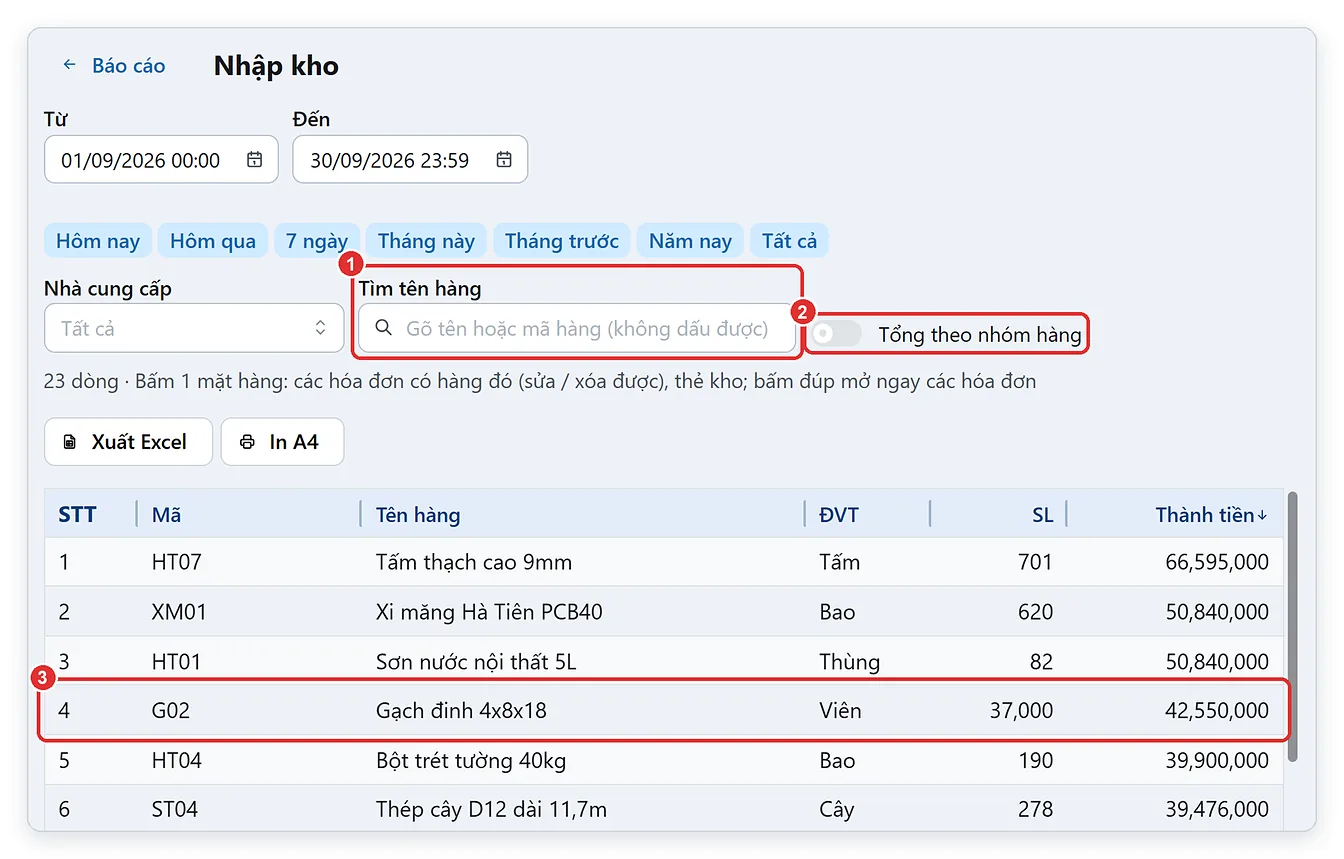This screenshot has height=859, width=1344.
Task: Click amount 39,476,000
Action: coord(1217,809)
